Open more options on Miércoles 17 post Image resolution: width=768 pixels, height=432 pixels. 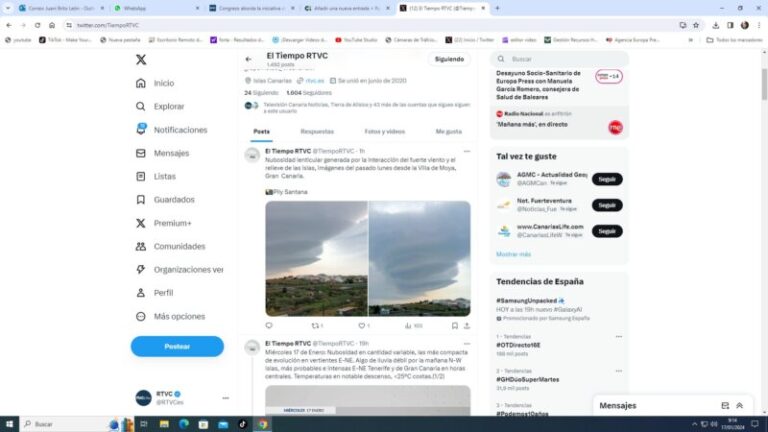coord(467,344)
